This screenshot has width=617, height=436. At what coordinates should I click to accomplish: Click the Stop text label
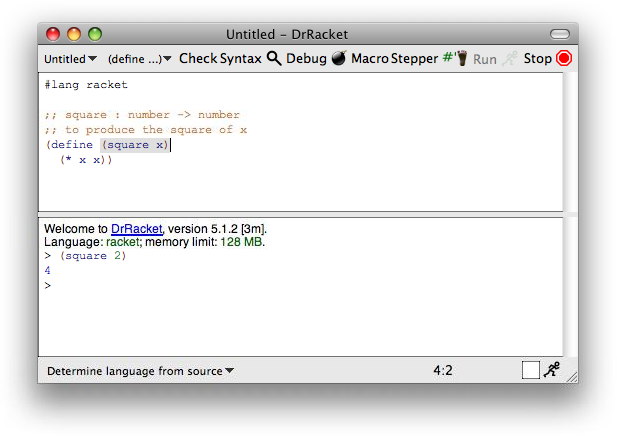[537, 59]
